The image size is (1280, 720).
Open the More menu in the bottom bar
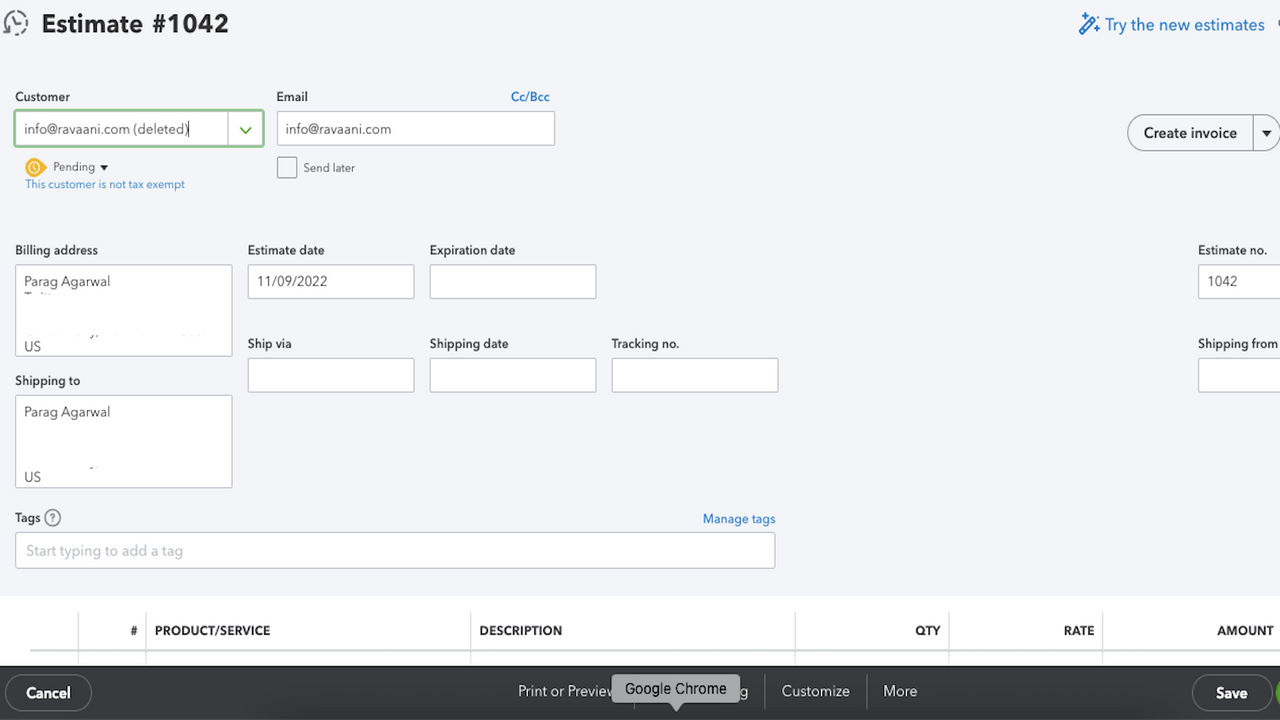pos(898,691)
